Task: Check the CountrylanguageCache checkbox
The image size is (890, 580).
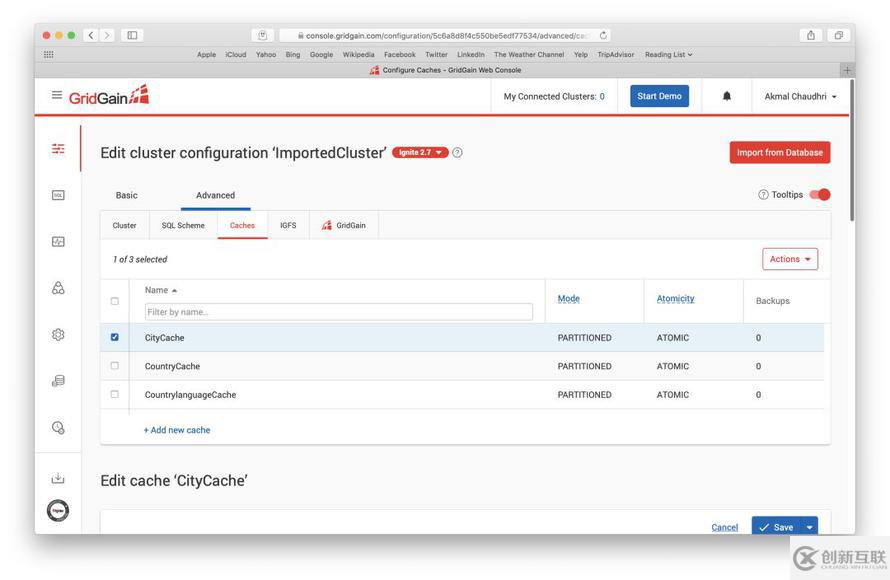Action: coord(115,394)
